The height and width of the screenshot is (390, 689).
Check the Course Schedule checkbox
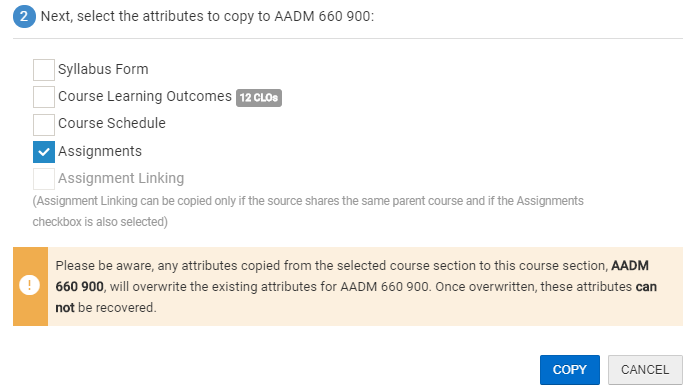[x=44, y=125]
